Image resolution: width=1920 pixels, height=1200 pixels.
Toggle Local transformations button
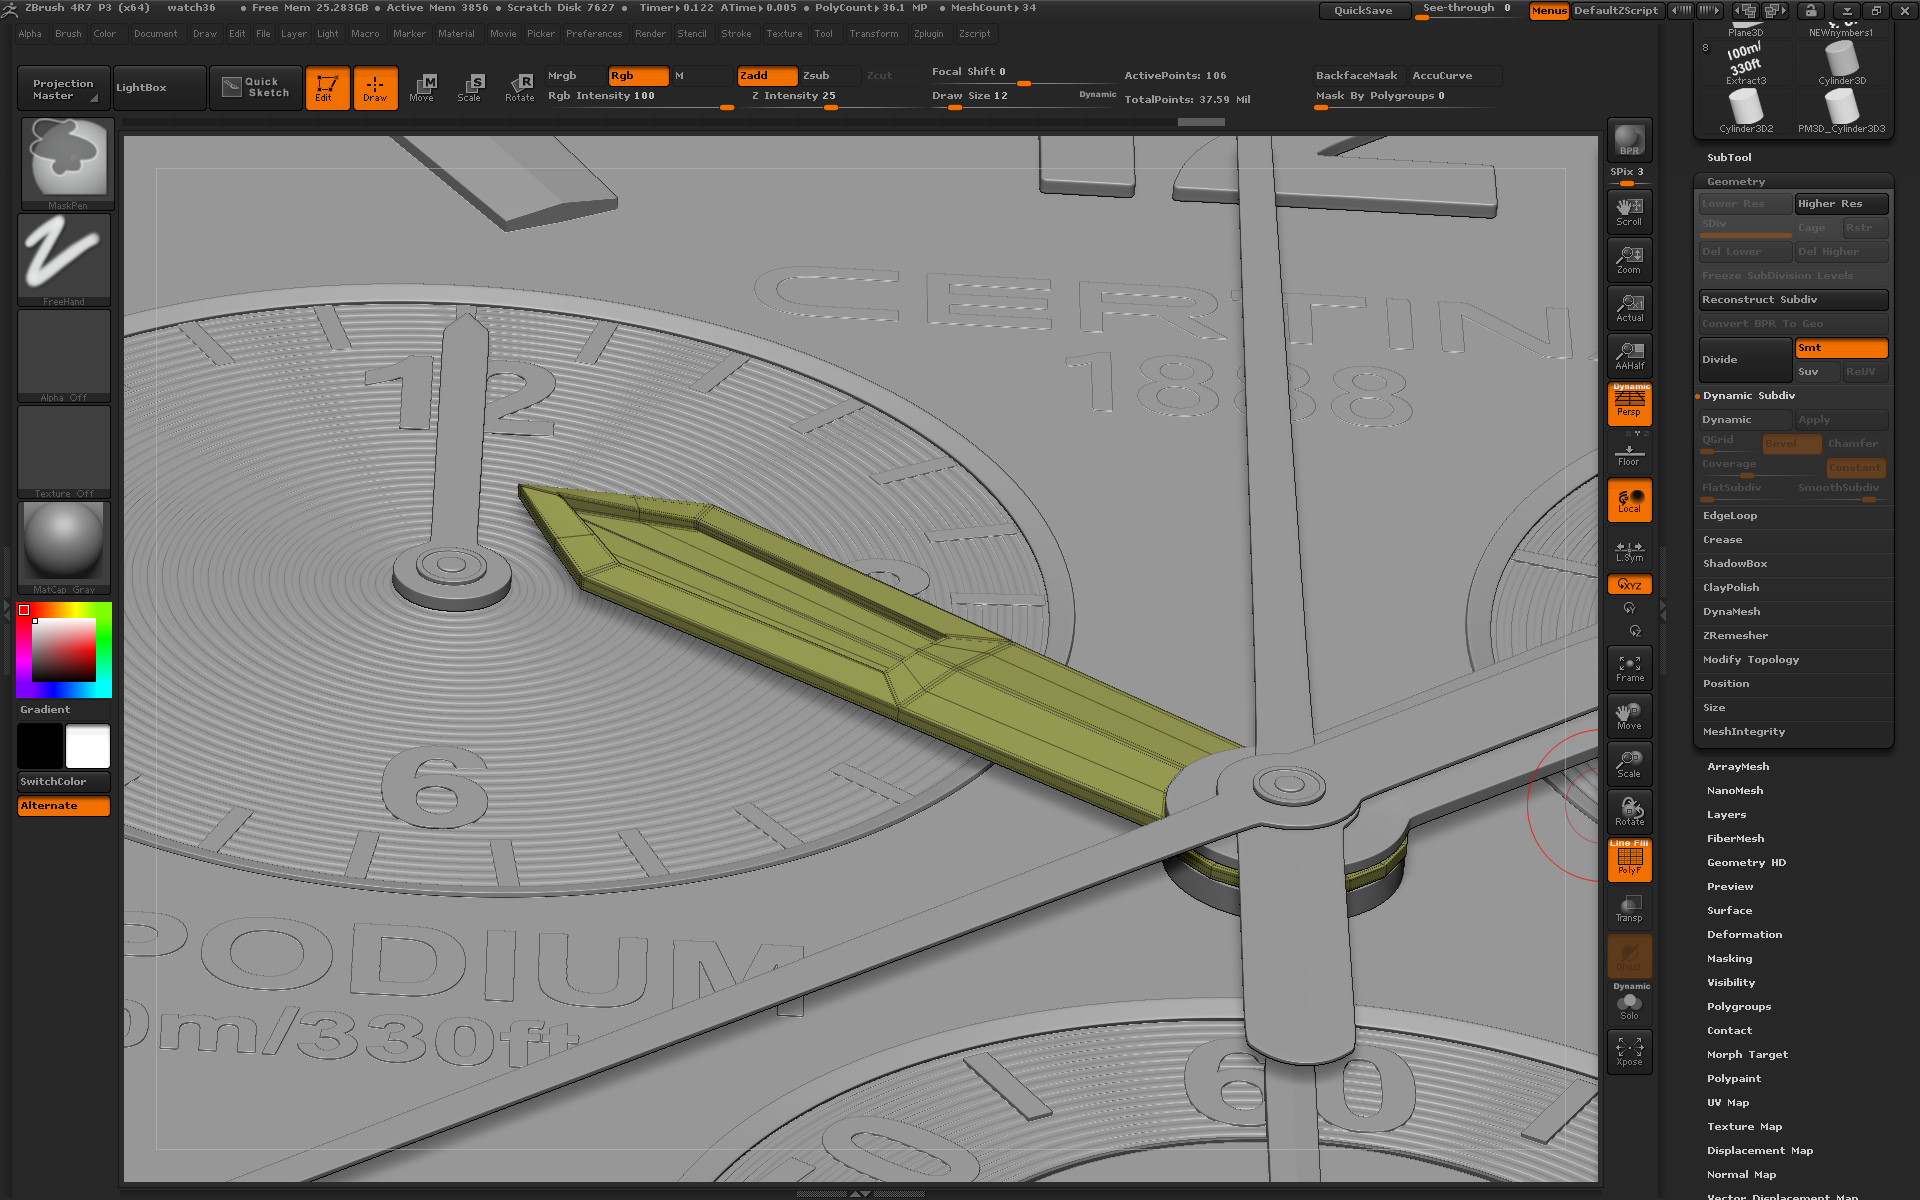point(1629,500)
